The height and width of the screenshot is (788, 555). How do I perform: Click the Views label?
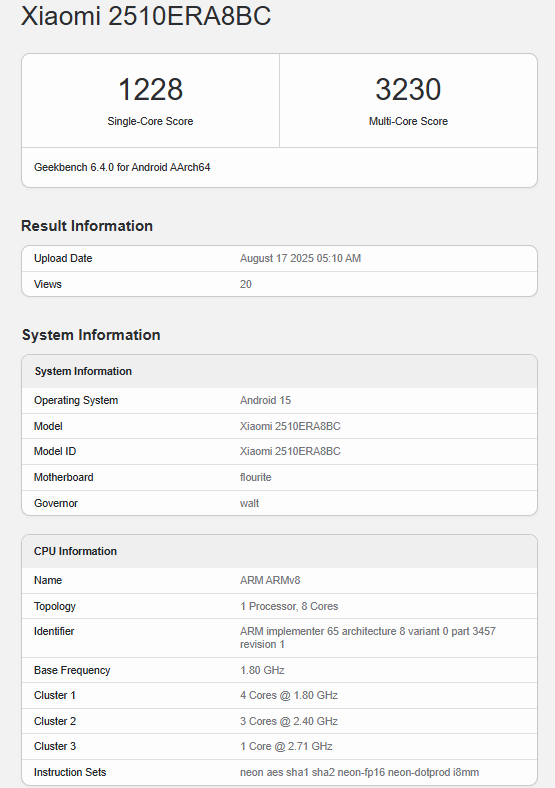[x=48, y=284]
